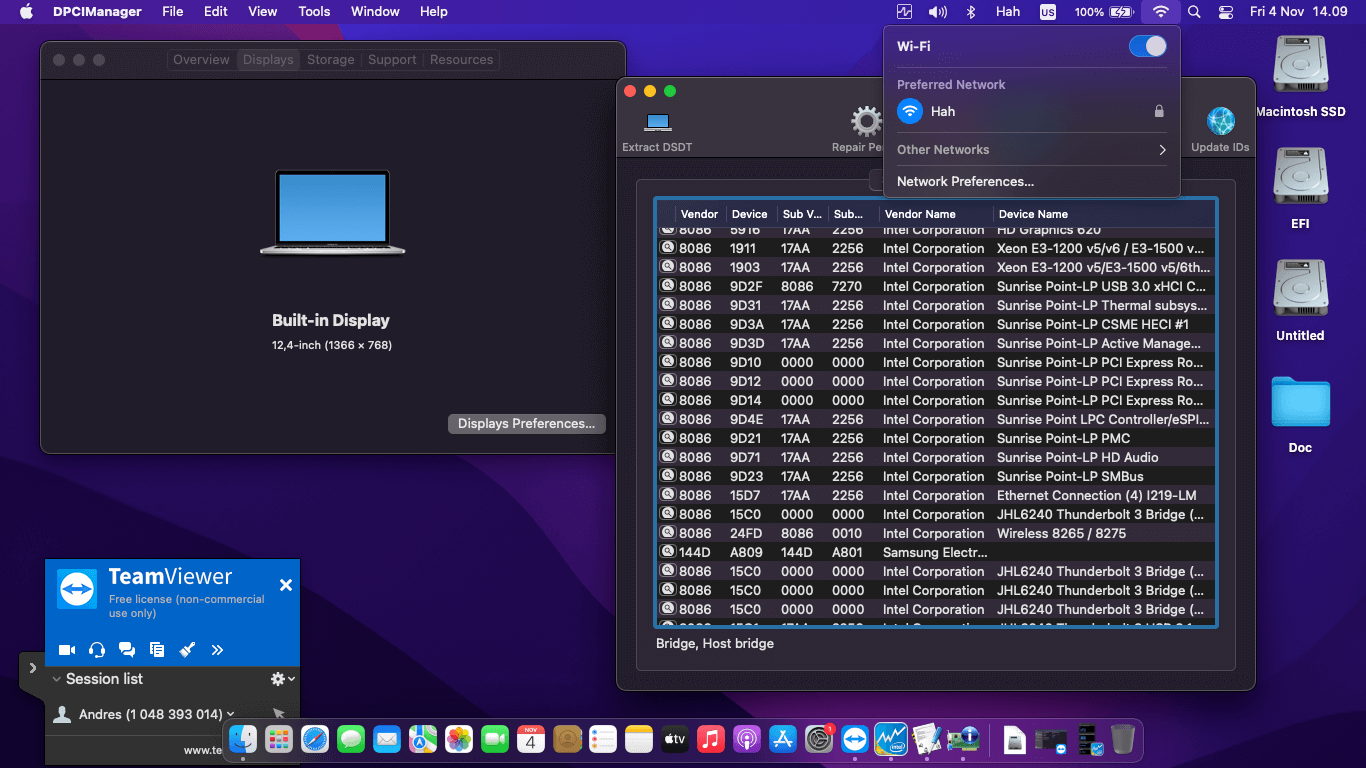The width and height of the screenshot is (1366, 768).
Task: Open Maps from the Dock
Action: pos(423,740)
